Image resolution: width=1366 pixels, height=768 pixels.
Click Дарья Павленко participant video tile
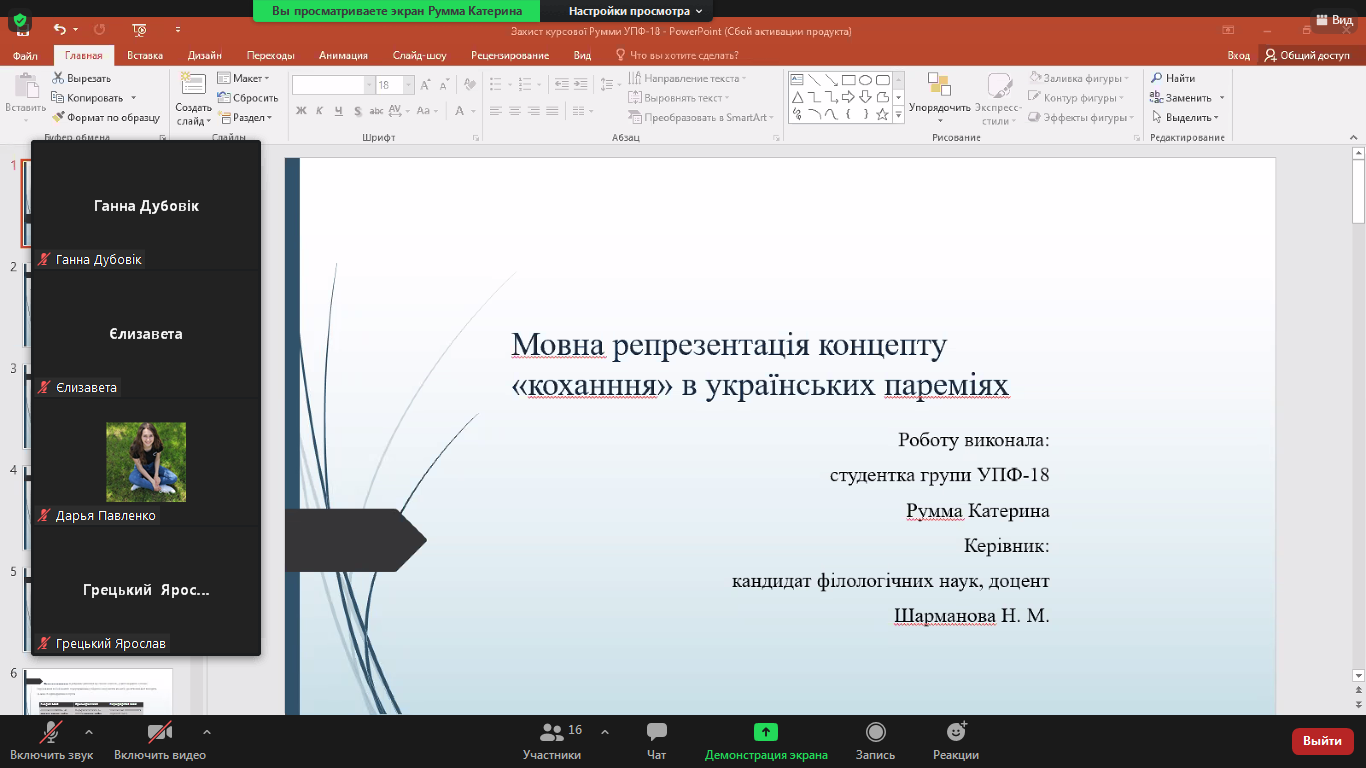[146, 462]
